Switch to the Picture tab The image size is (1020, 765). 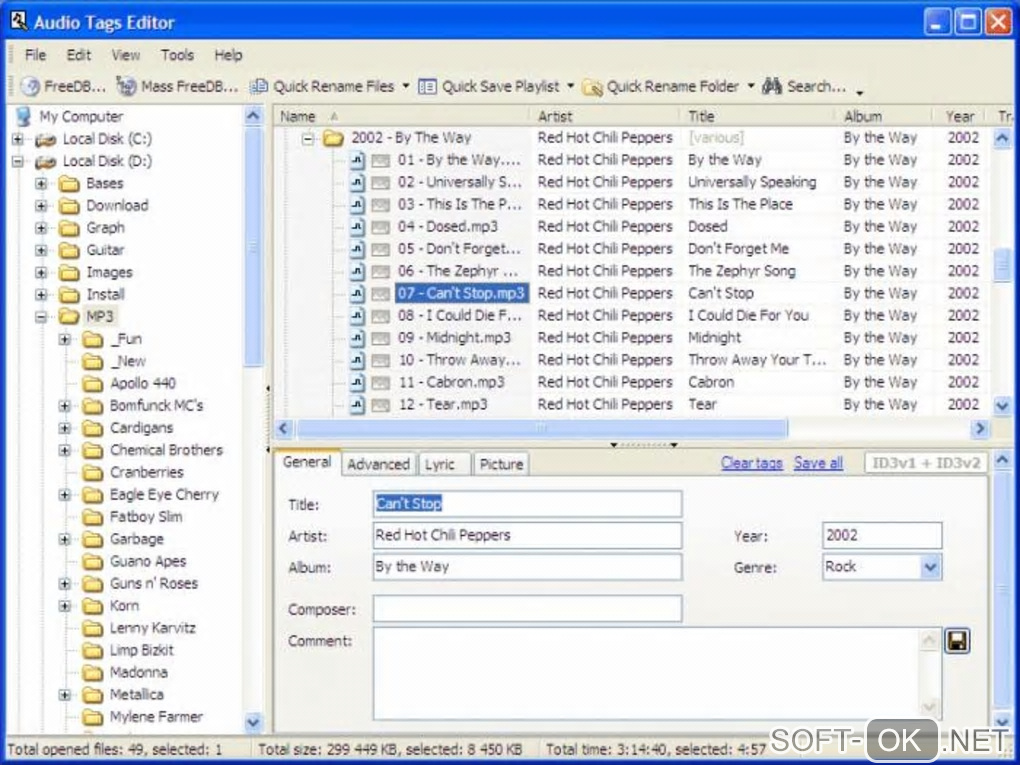coord(501,464)
